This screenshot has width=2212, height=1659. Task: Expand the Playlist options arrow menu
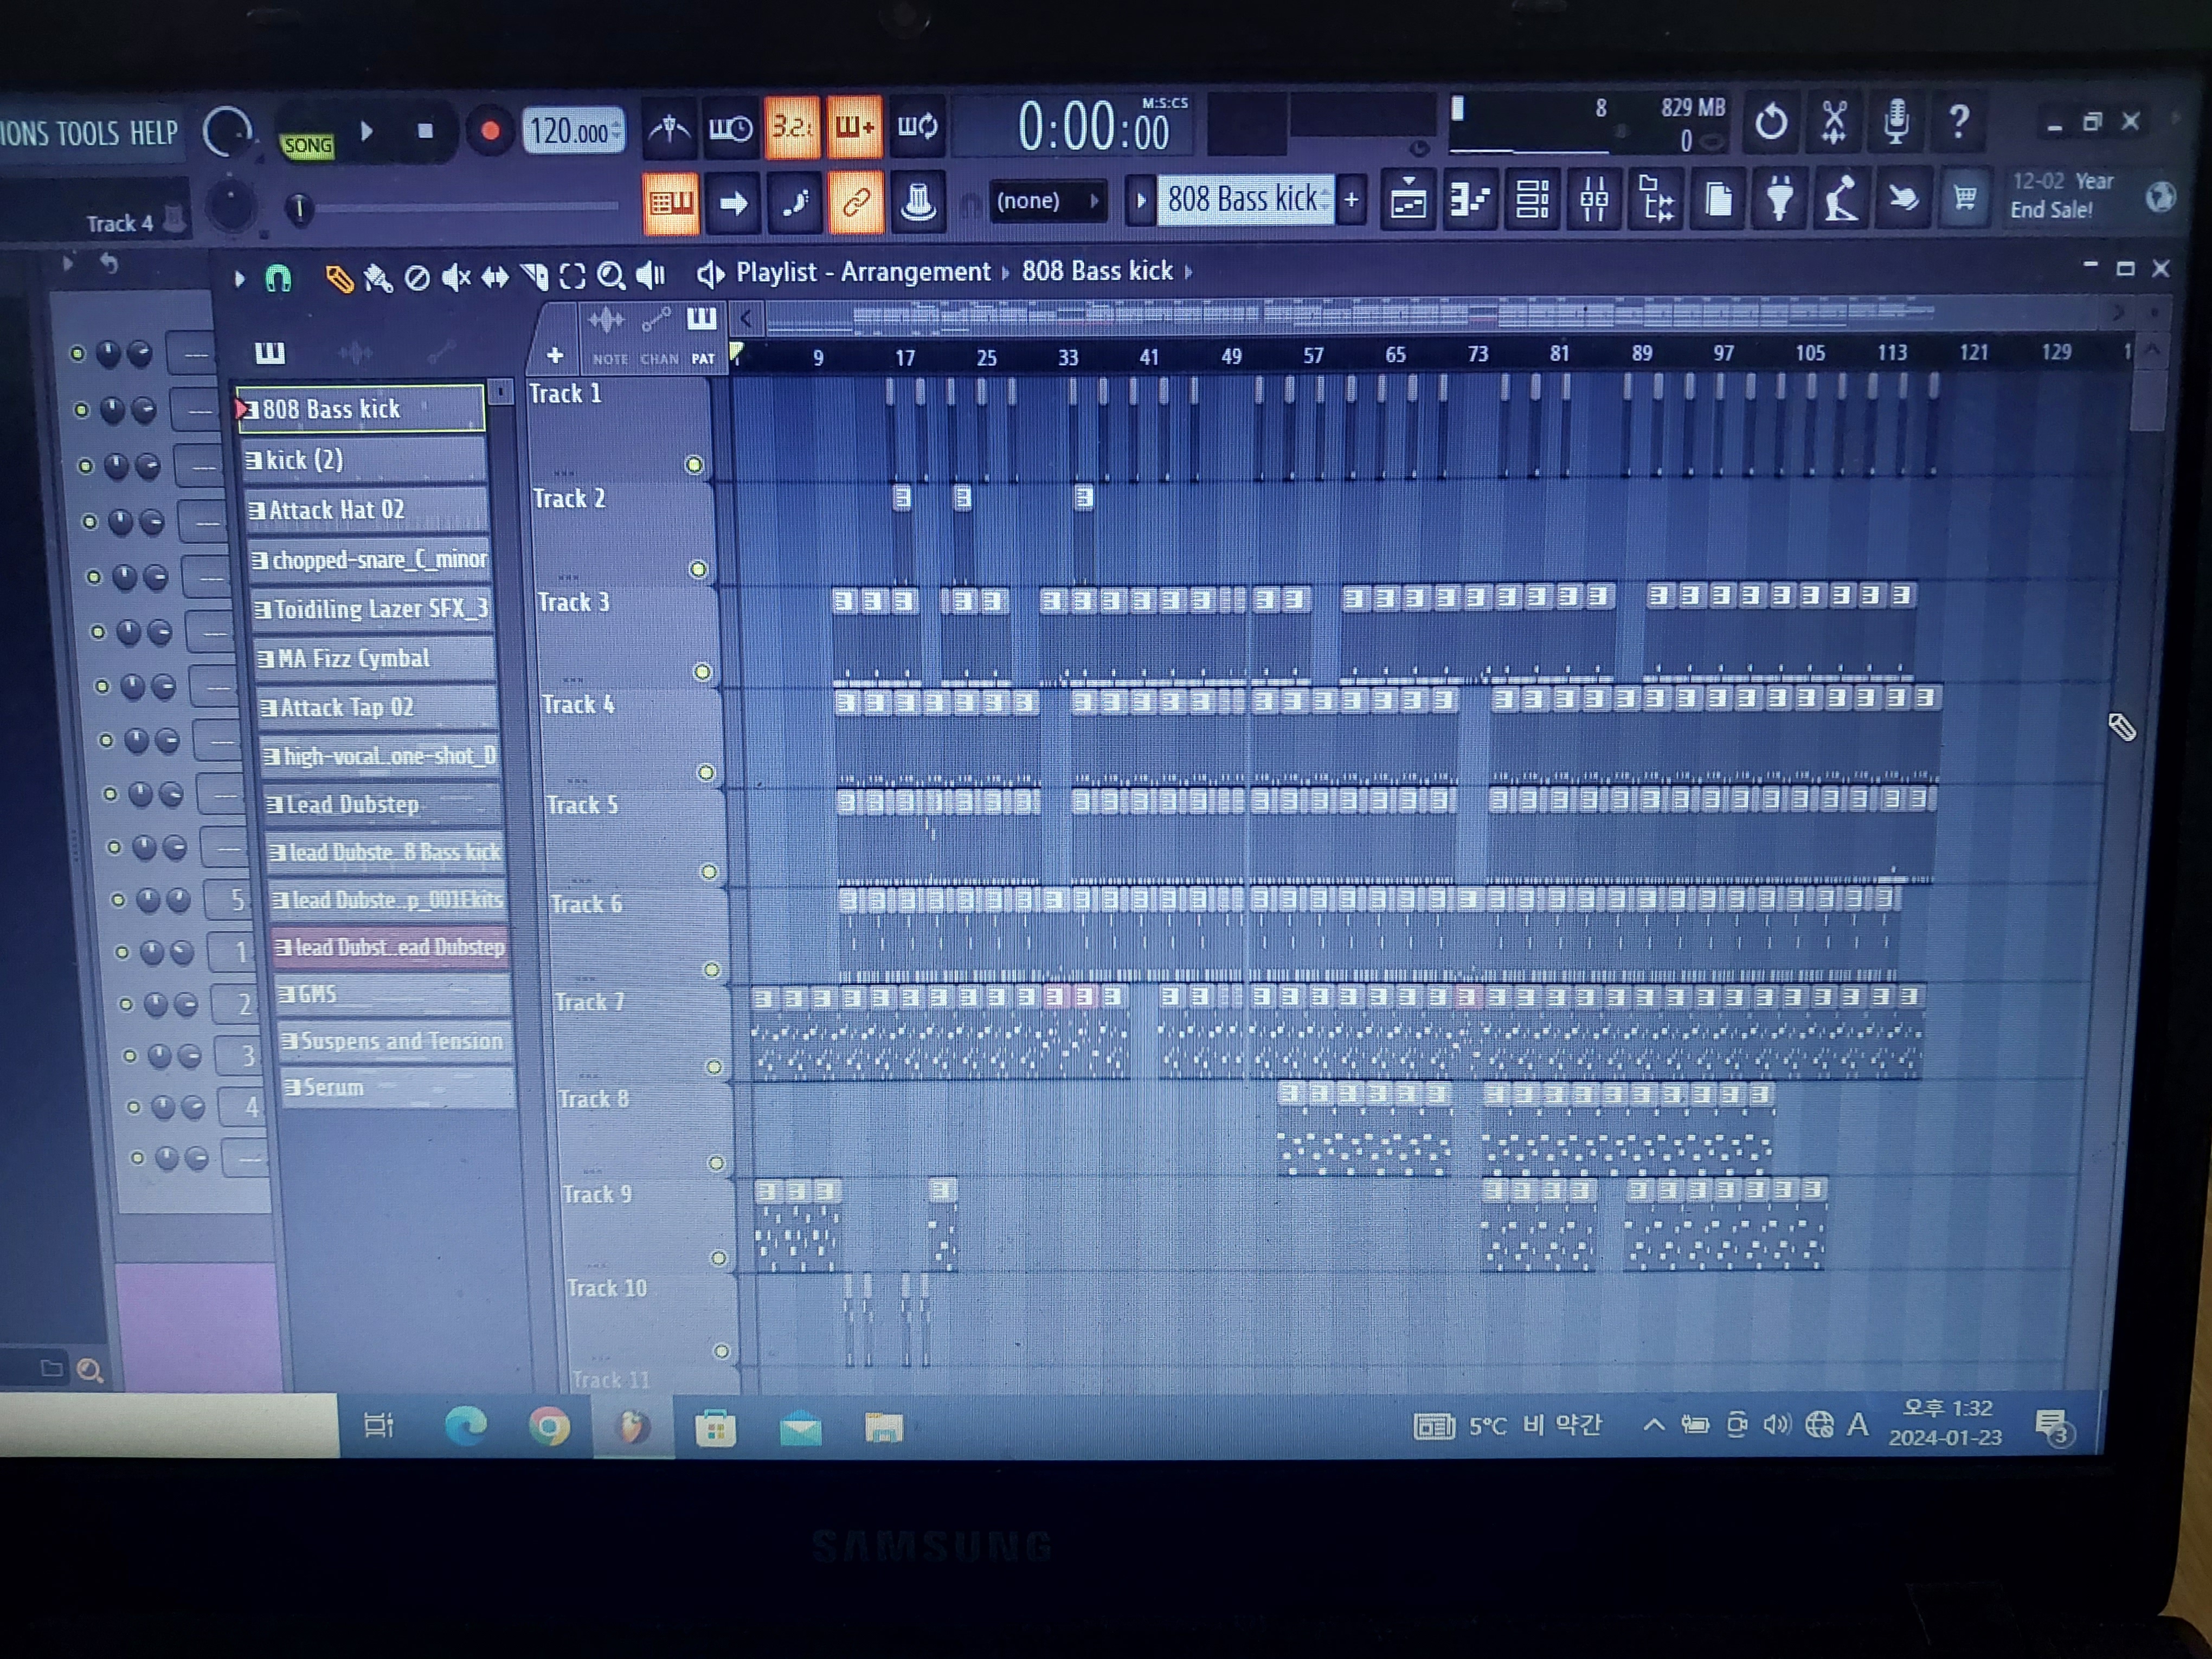[239, 279]
